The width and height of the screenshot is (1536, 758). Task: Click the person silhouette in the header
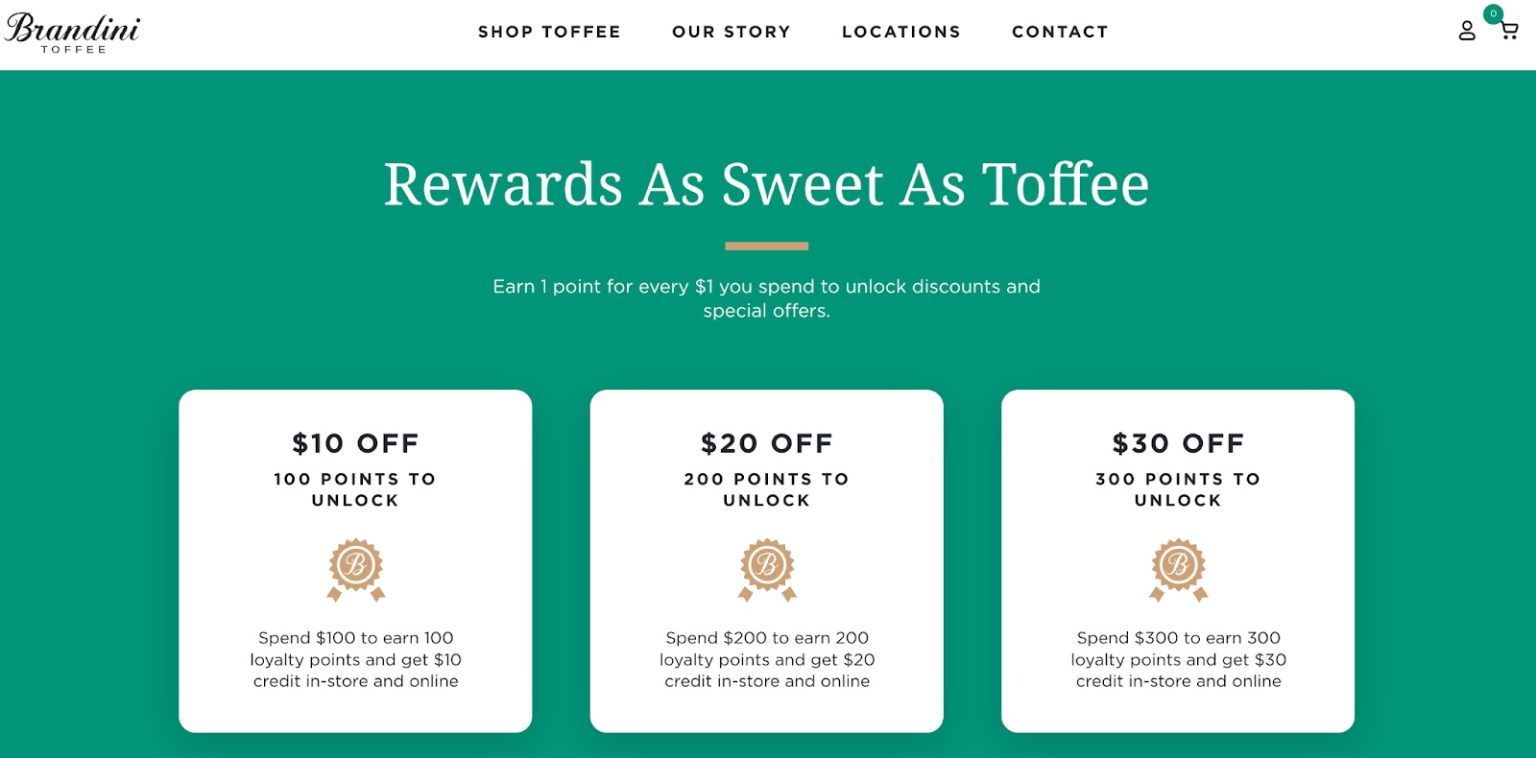point(1466,31)
